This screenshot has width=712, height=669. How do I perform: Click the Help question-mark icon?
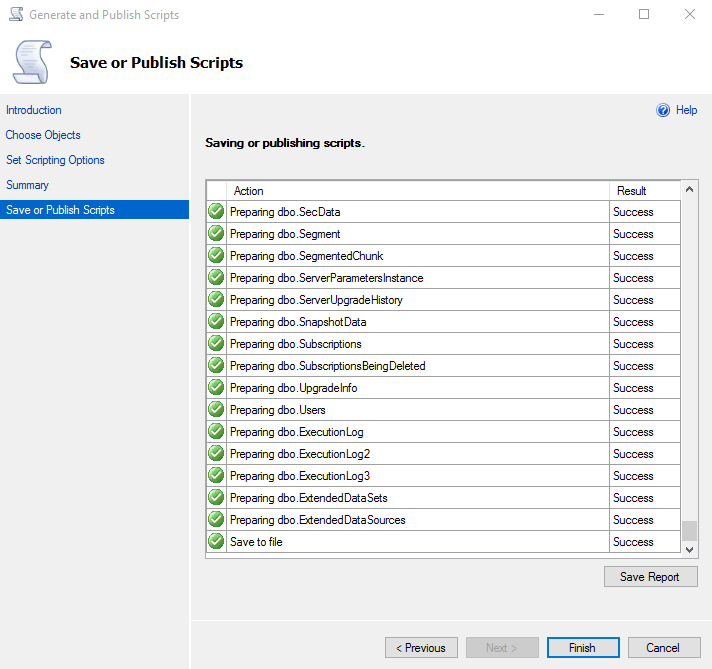663,110
